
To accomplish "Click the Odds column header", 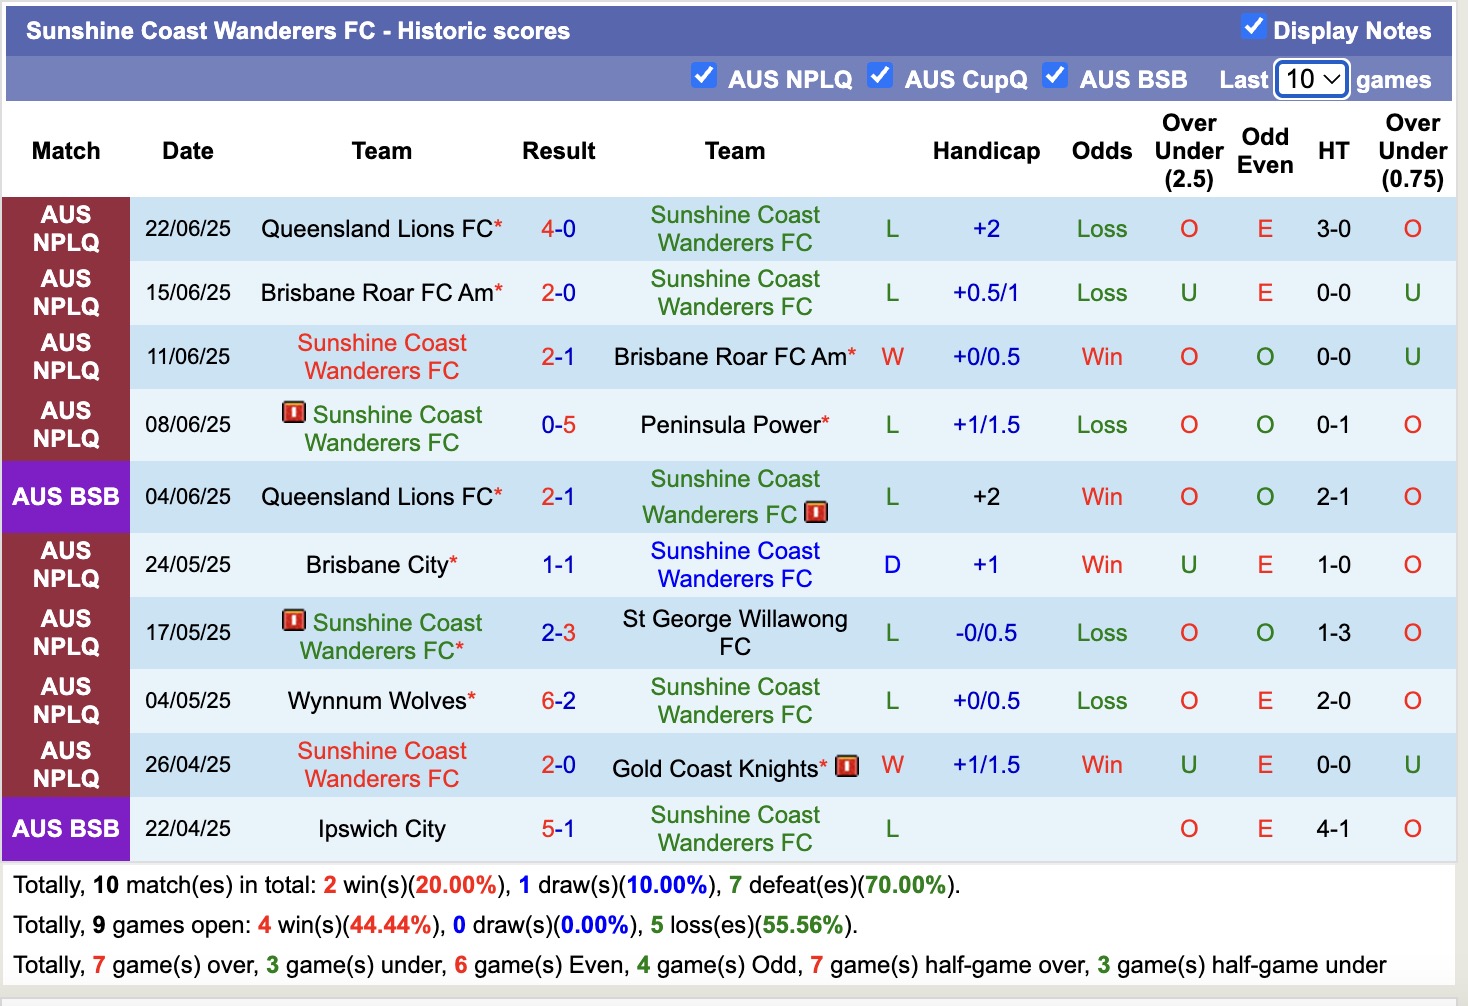I will pos(1101,151).
